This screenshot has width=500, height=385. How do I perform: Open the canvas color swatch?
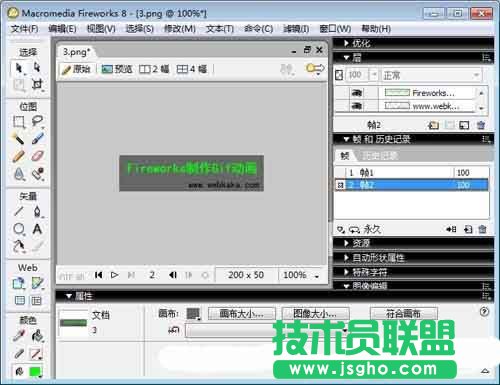point(193,313)
